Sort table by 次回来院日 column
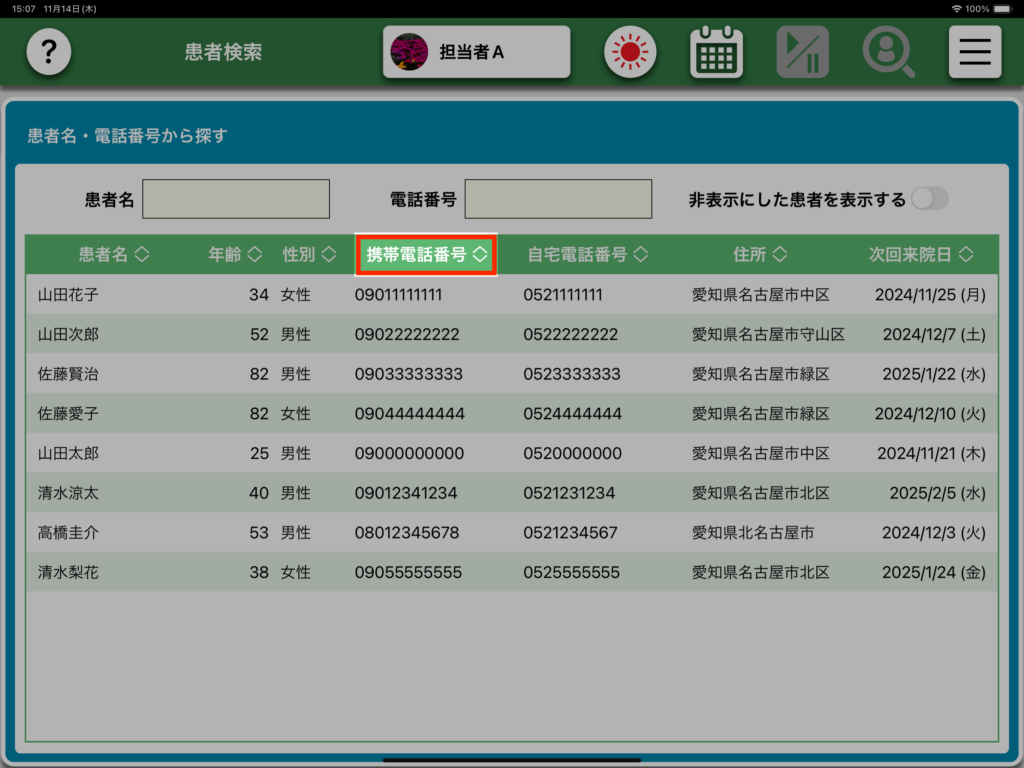Image resolution: width=1024 pixels, height=768 pixels. tap(920, 255)
